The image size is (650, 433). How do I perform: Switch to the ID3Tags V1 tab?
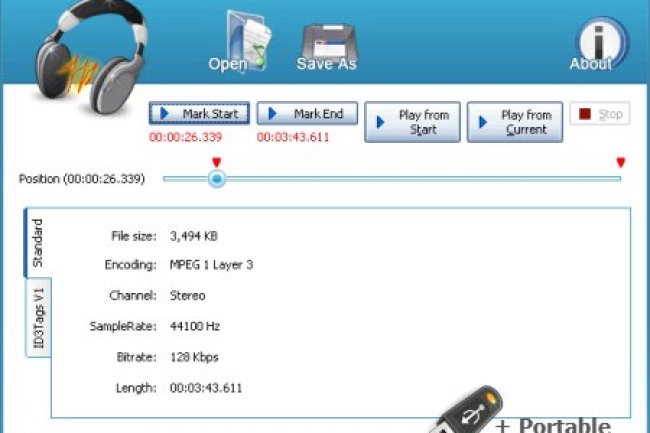pos(38,317)
